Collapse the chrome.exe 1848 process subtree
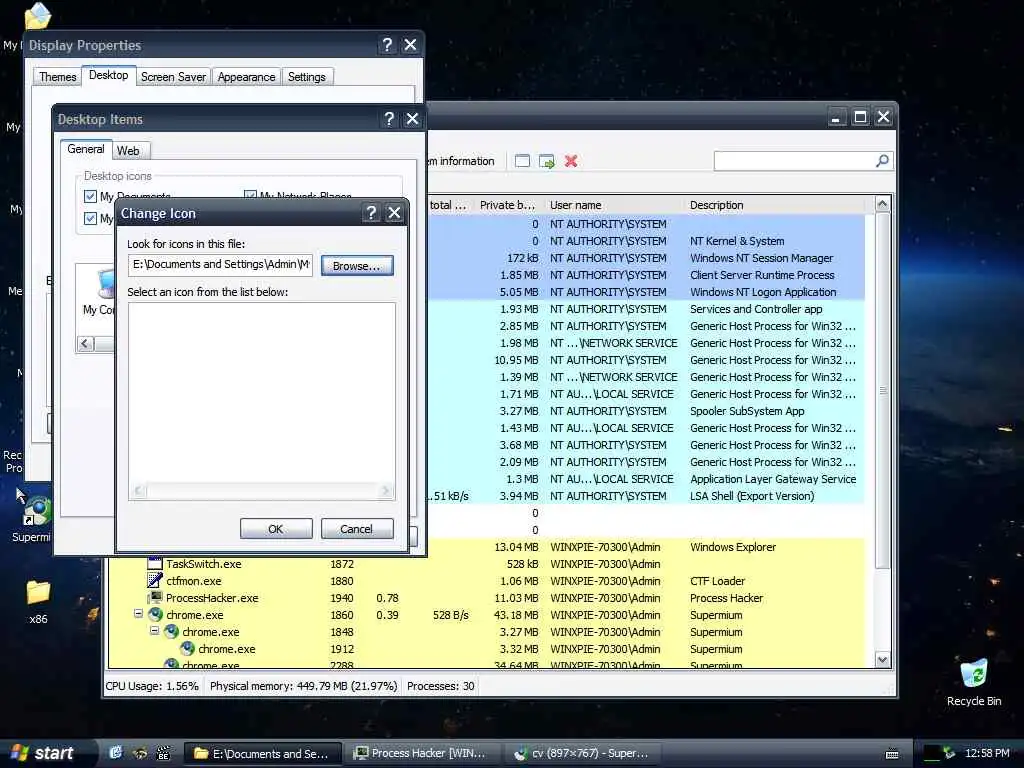This screenshot has width=1024, height=768. (x=155, y=631)
